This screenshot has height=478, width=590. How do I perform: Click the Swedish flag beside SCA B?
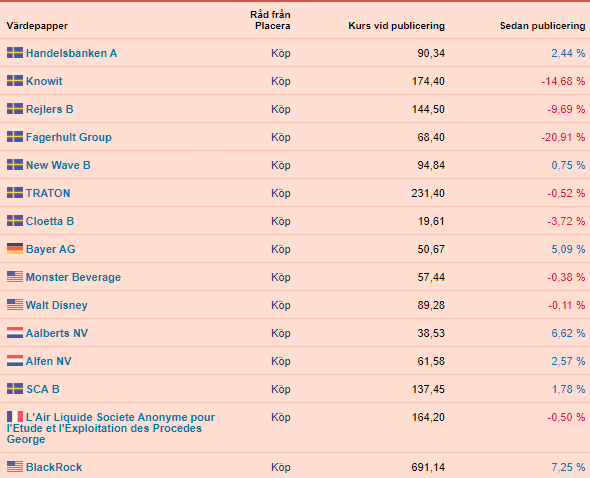(15, 388)
